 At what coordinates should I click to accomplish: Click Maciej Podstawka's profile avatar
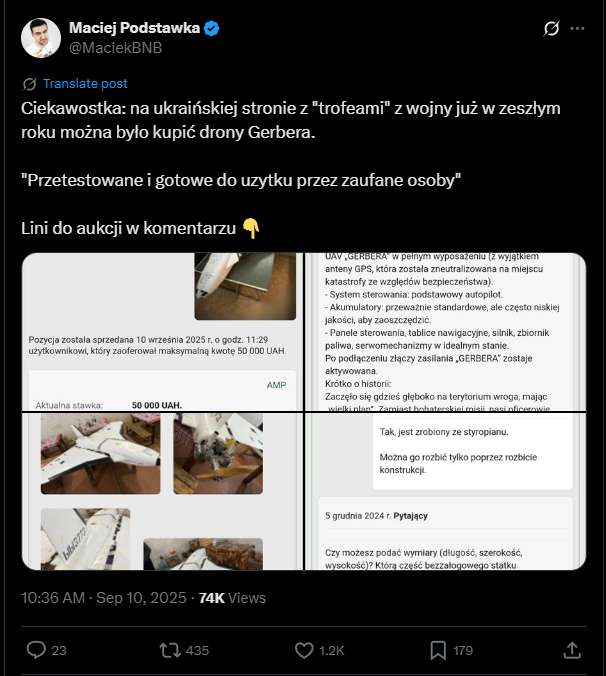pyautogui.click(x=41, y=37)
